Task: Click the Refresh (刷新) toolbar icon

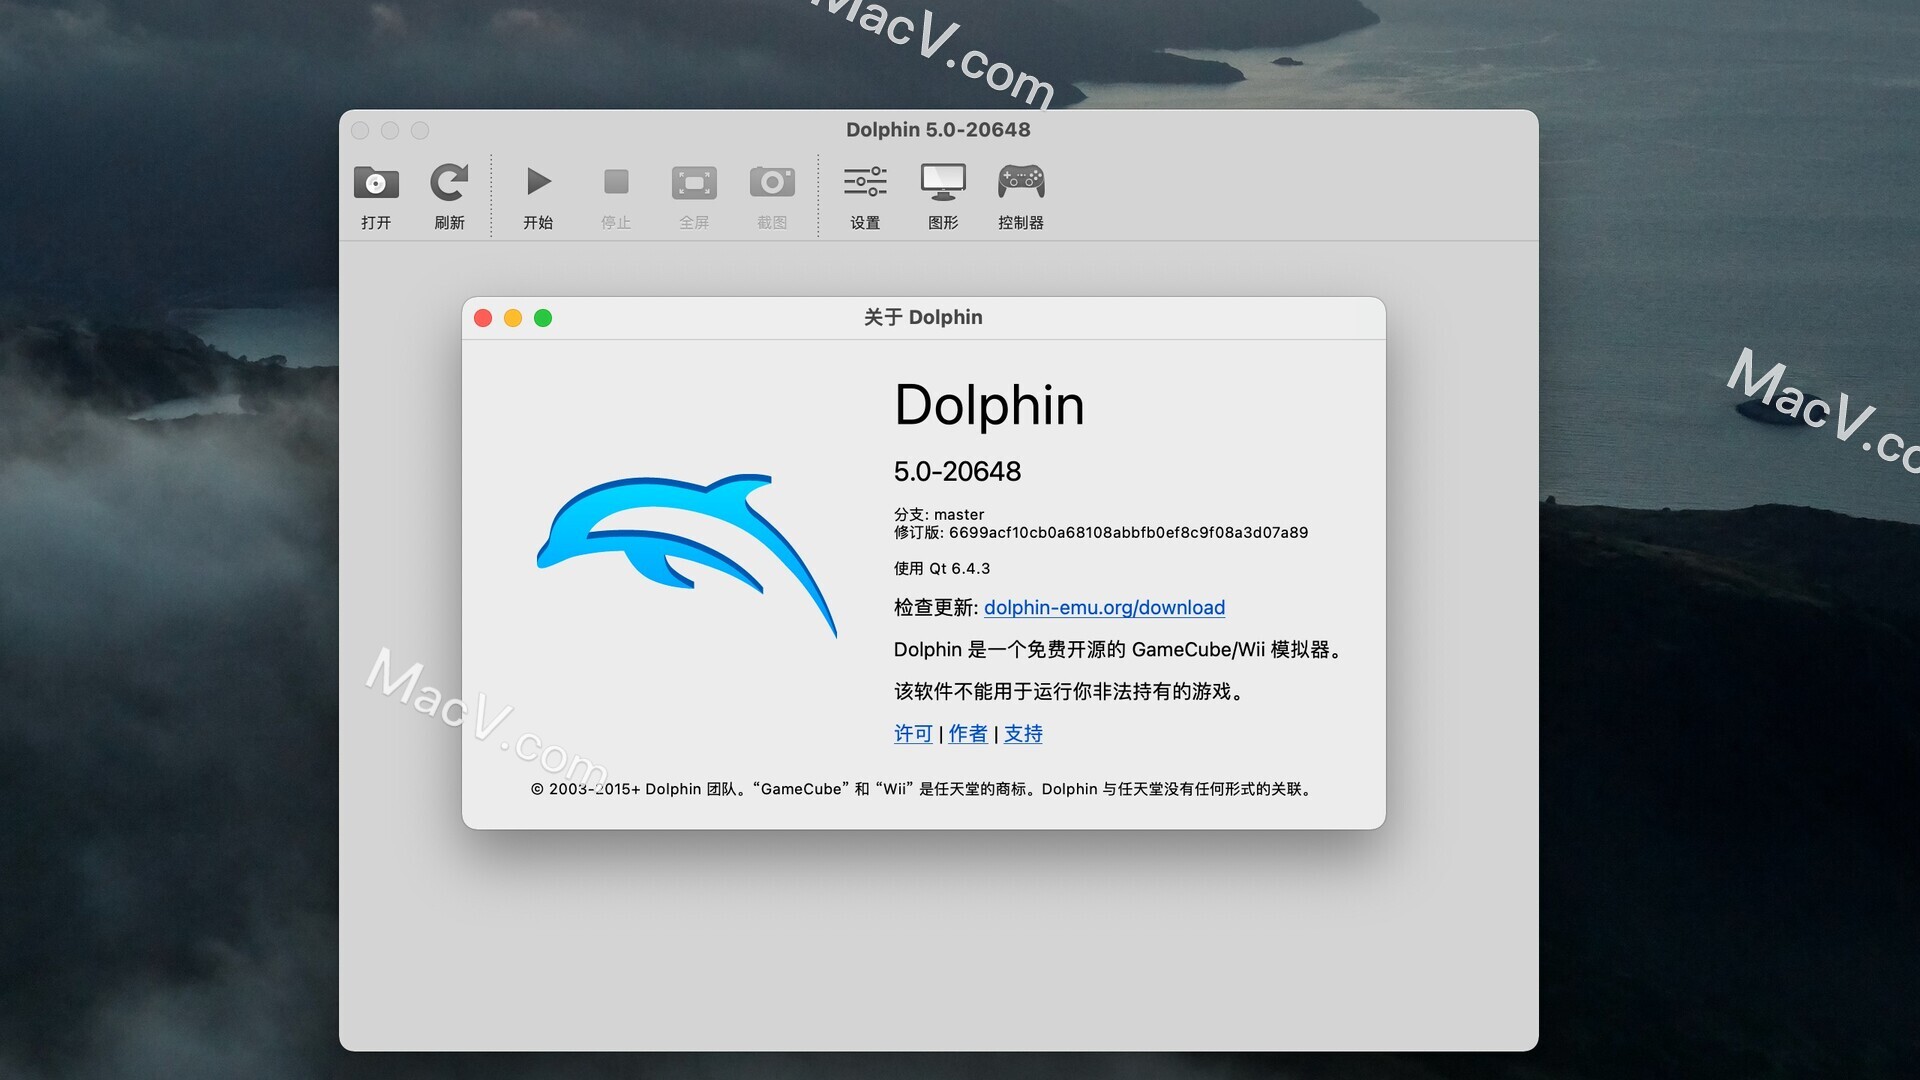Action: pyautogui.click(x=449, y=183)
